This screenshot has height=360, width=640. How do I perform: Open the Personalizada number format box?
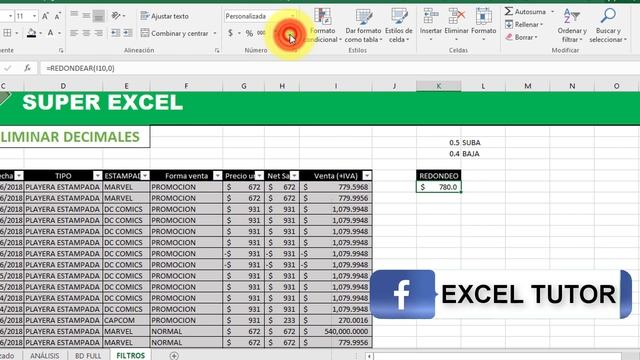(260, 16)
